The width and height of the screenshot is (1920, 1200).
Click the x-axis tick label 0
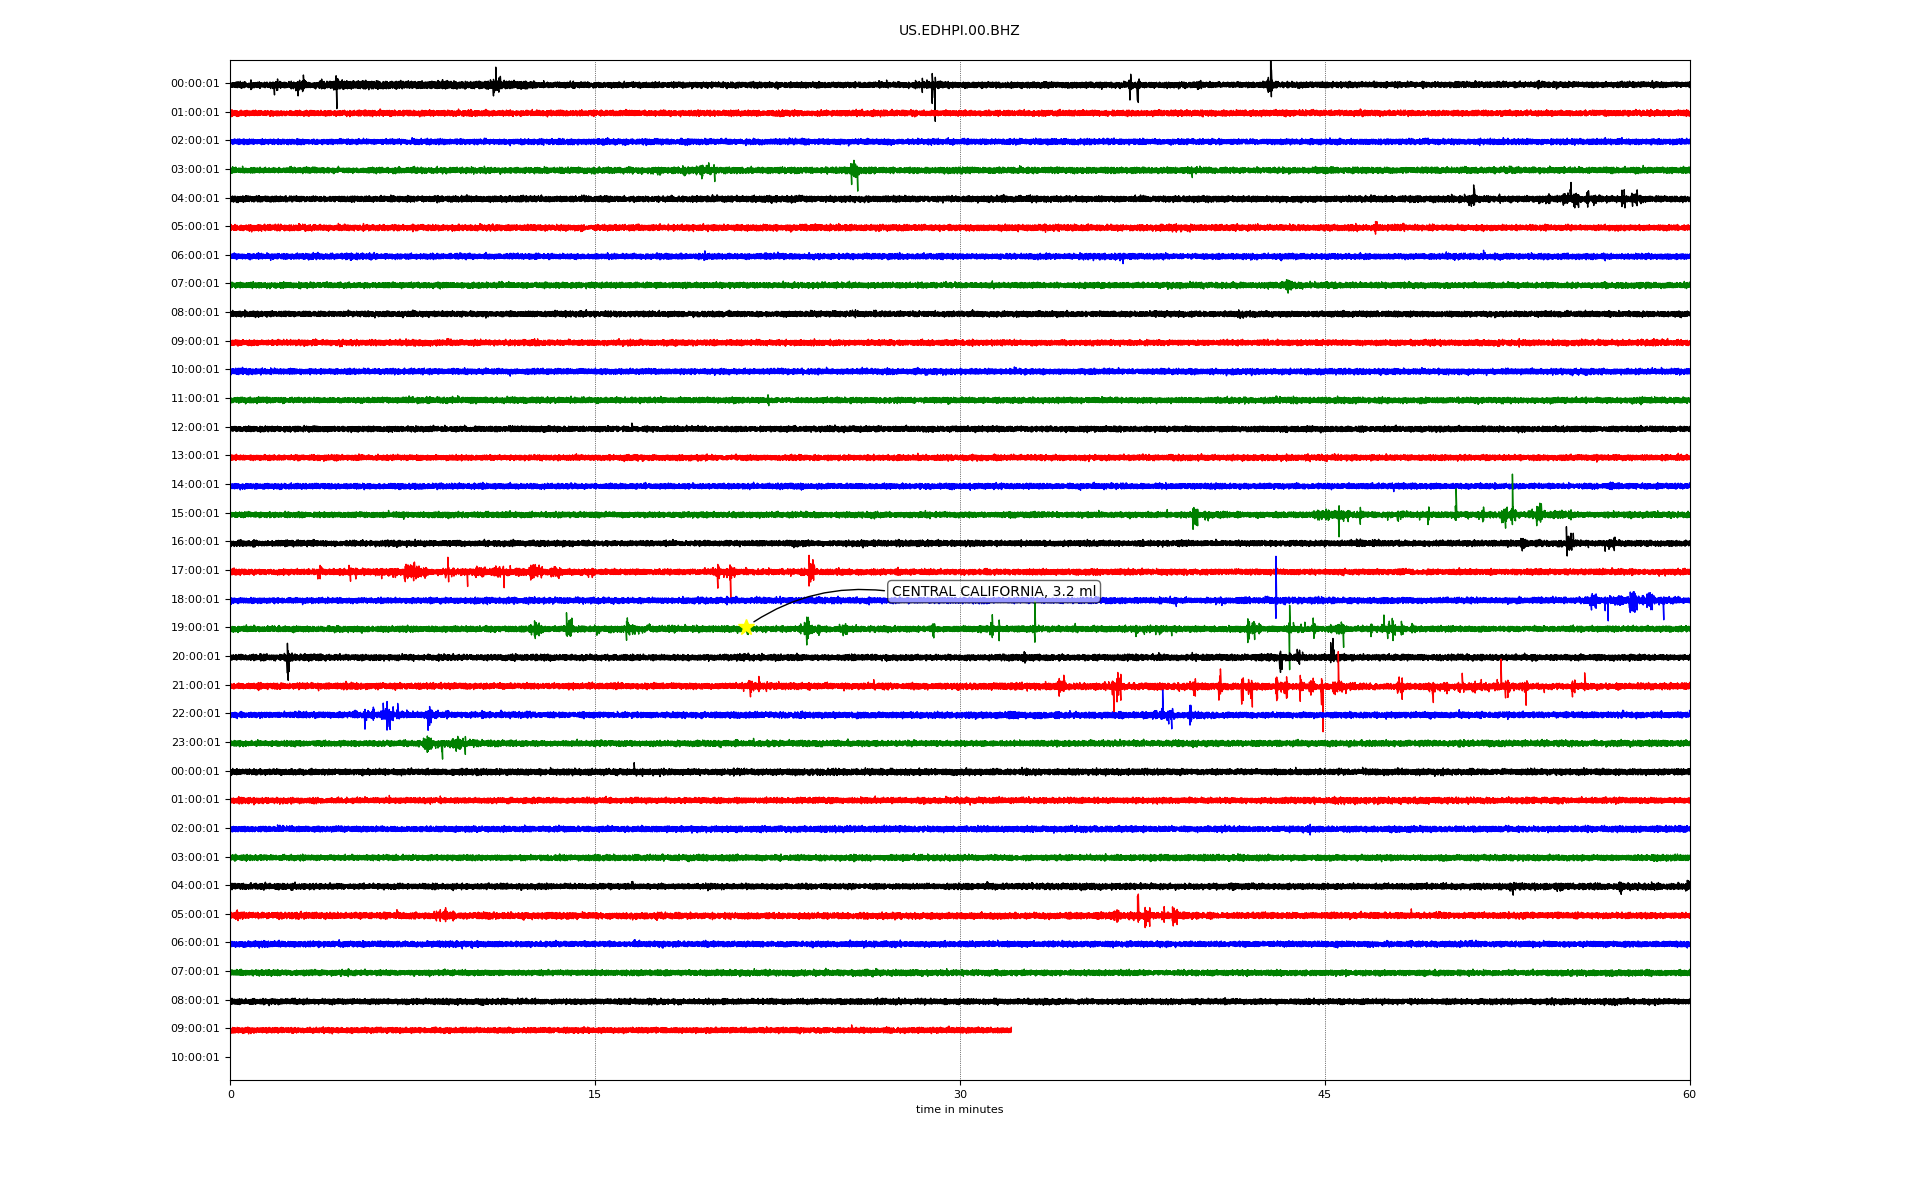[231, 1094]
